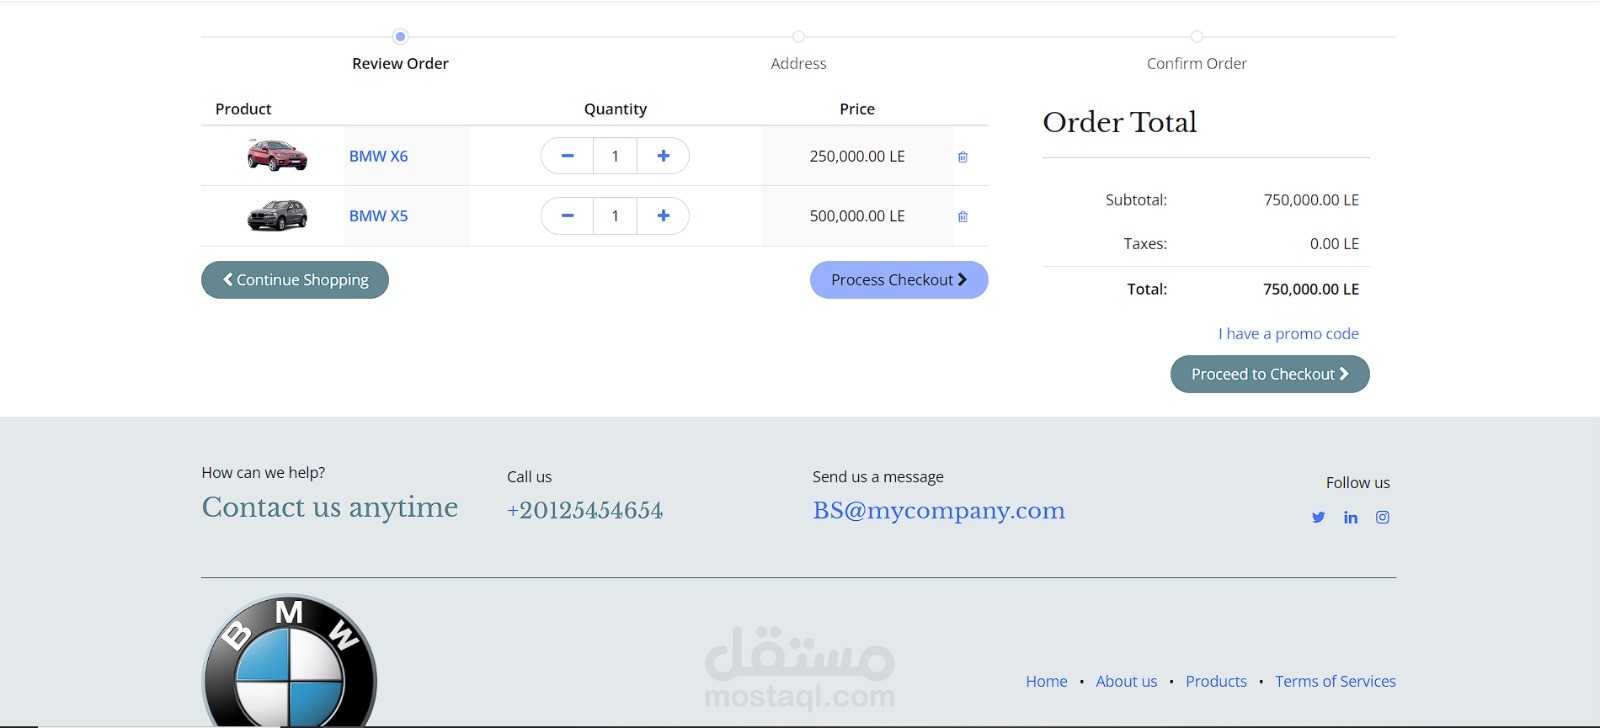
Task: Go back with Continue Shopping button
Action: [295, 280]
